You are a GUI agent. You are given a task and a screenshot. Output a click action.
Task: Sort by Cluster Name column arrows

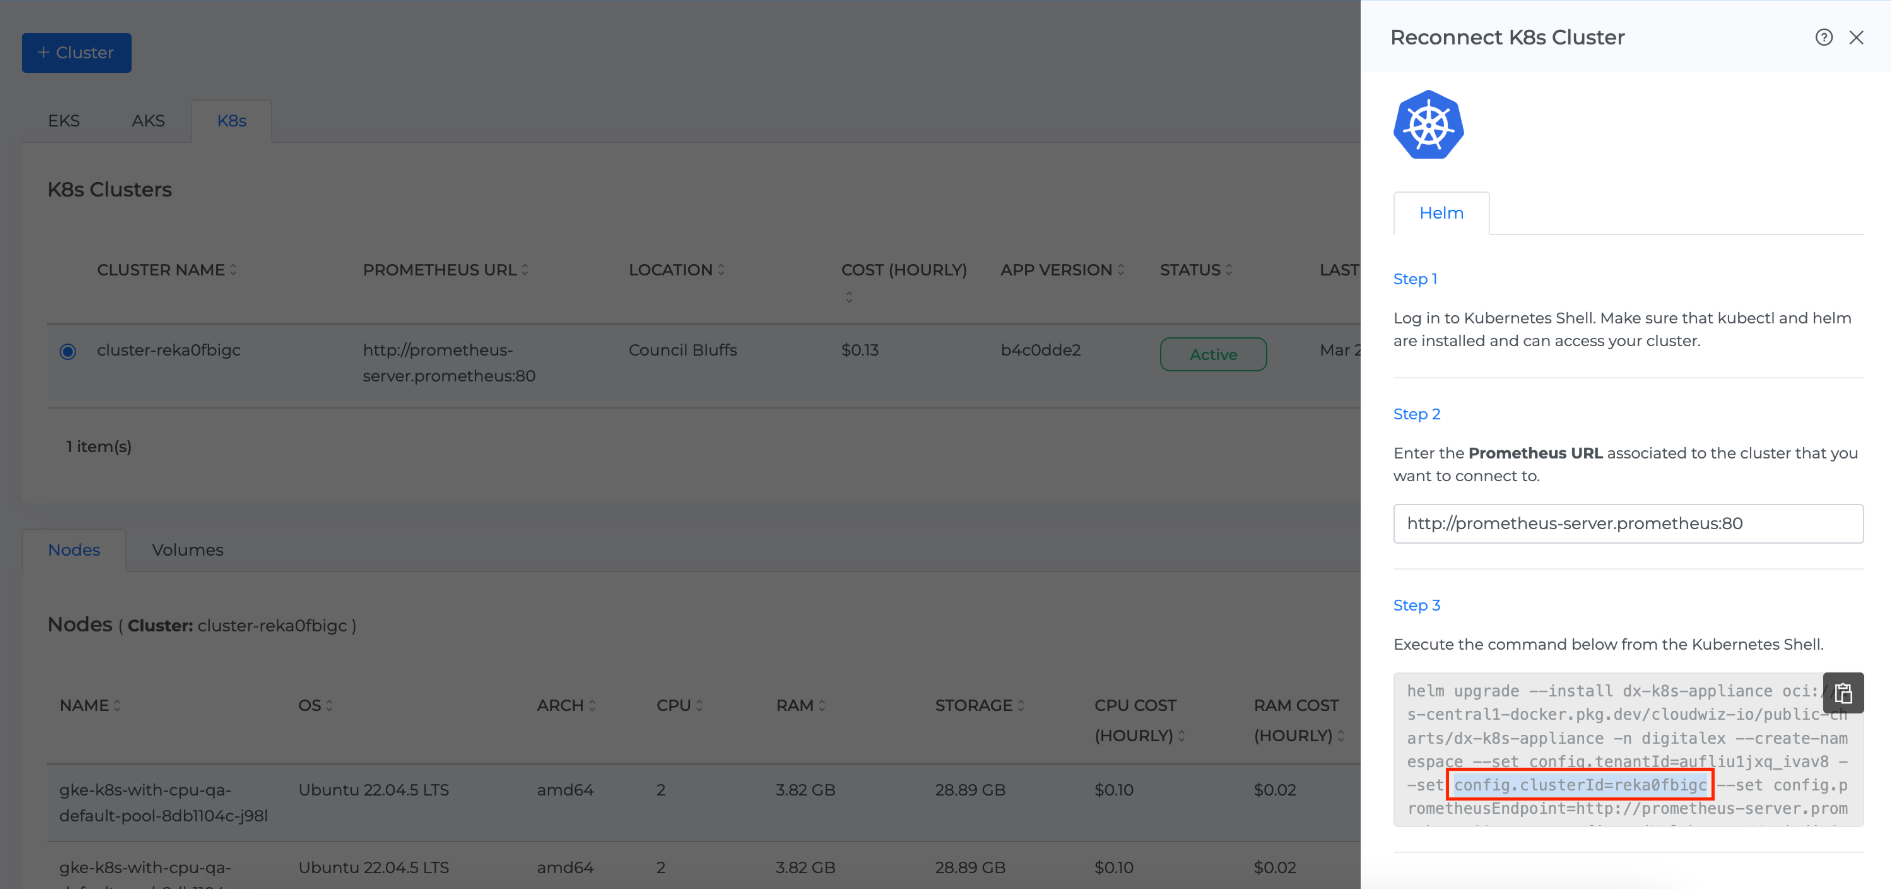(x=233, y=270)
